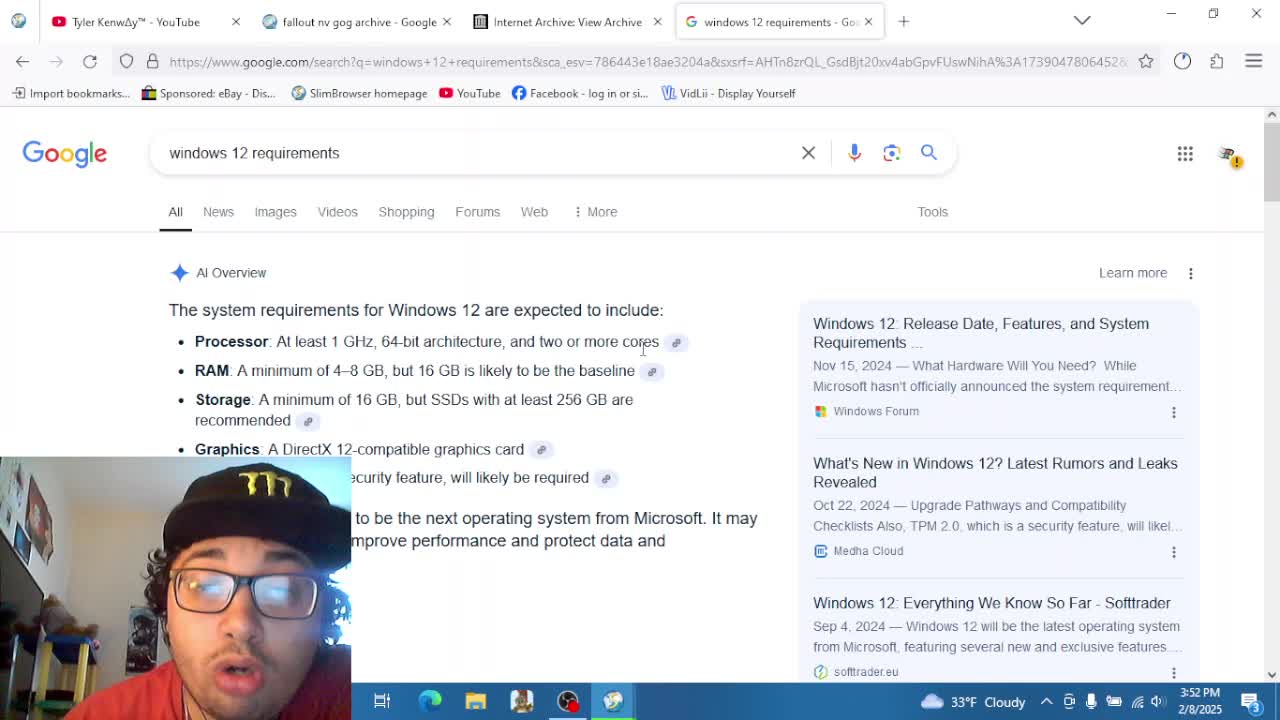Click the site security padlock icon
The width and height of the screenshot is (1280, 720).
pyautogui.click(x=153, y=62)
